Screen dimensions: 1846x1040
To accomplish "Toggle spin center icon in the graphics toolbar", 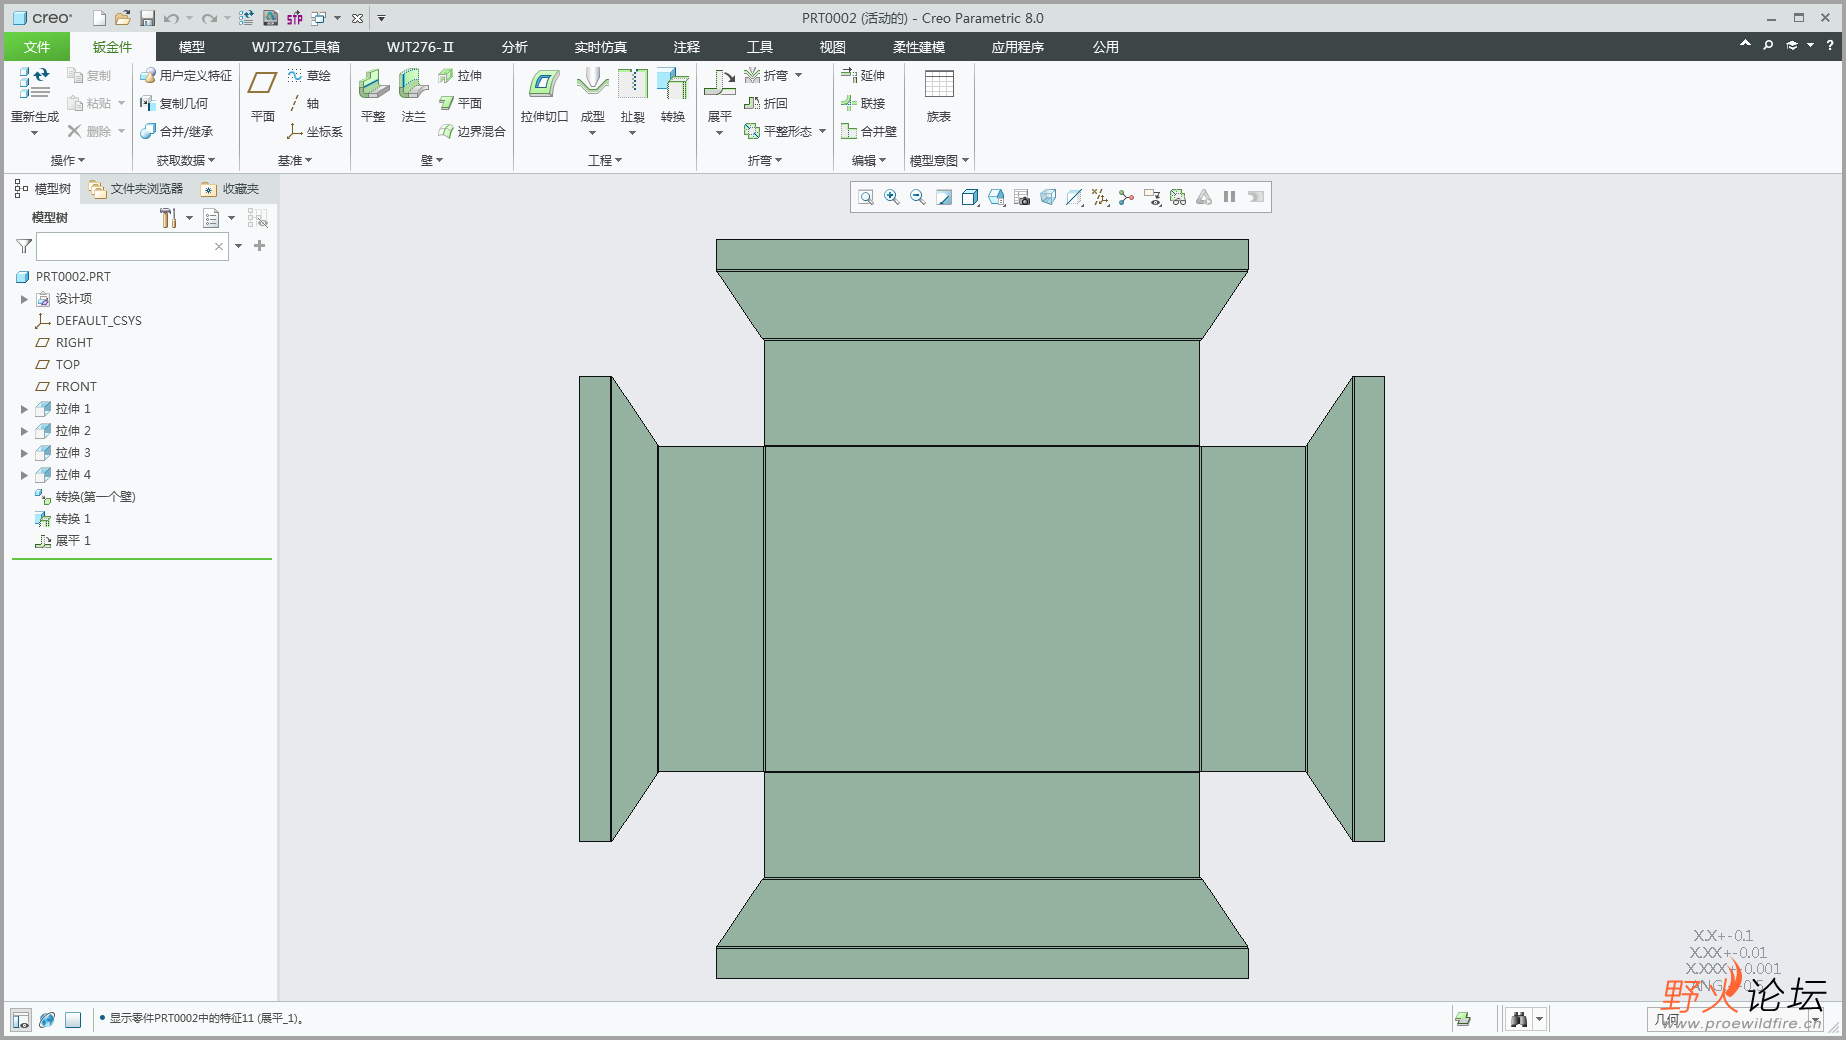I will 1126,197.
